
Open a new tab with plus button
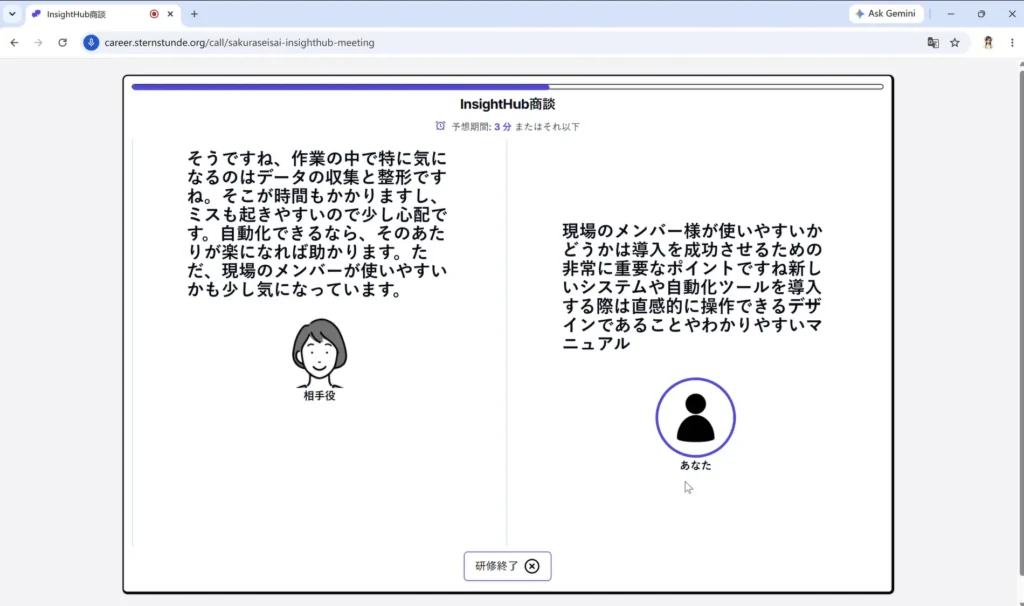click(x=194, y=14)
